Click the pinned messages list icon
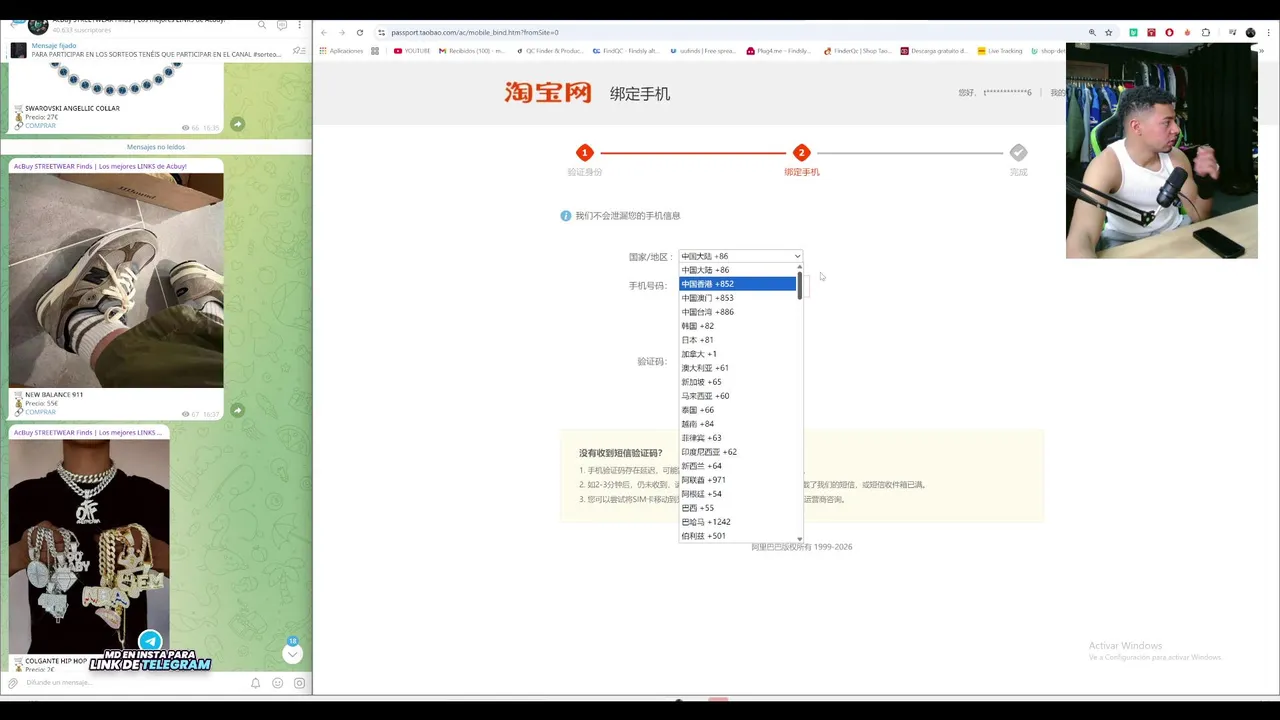The height and width of the screenshot is (720, 1280). coord(298,50)
